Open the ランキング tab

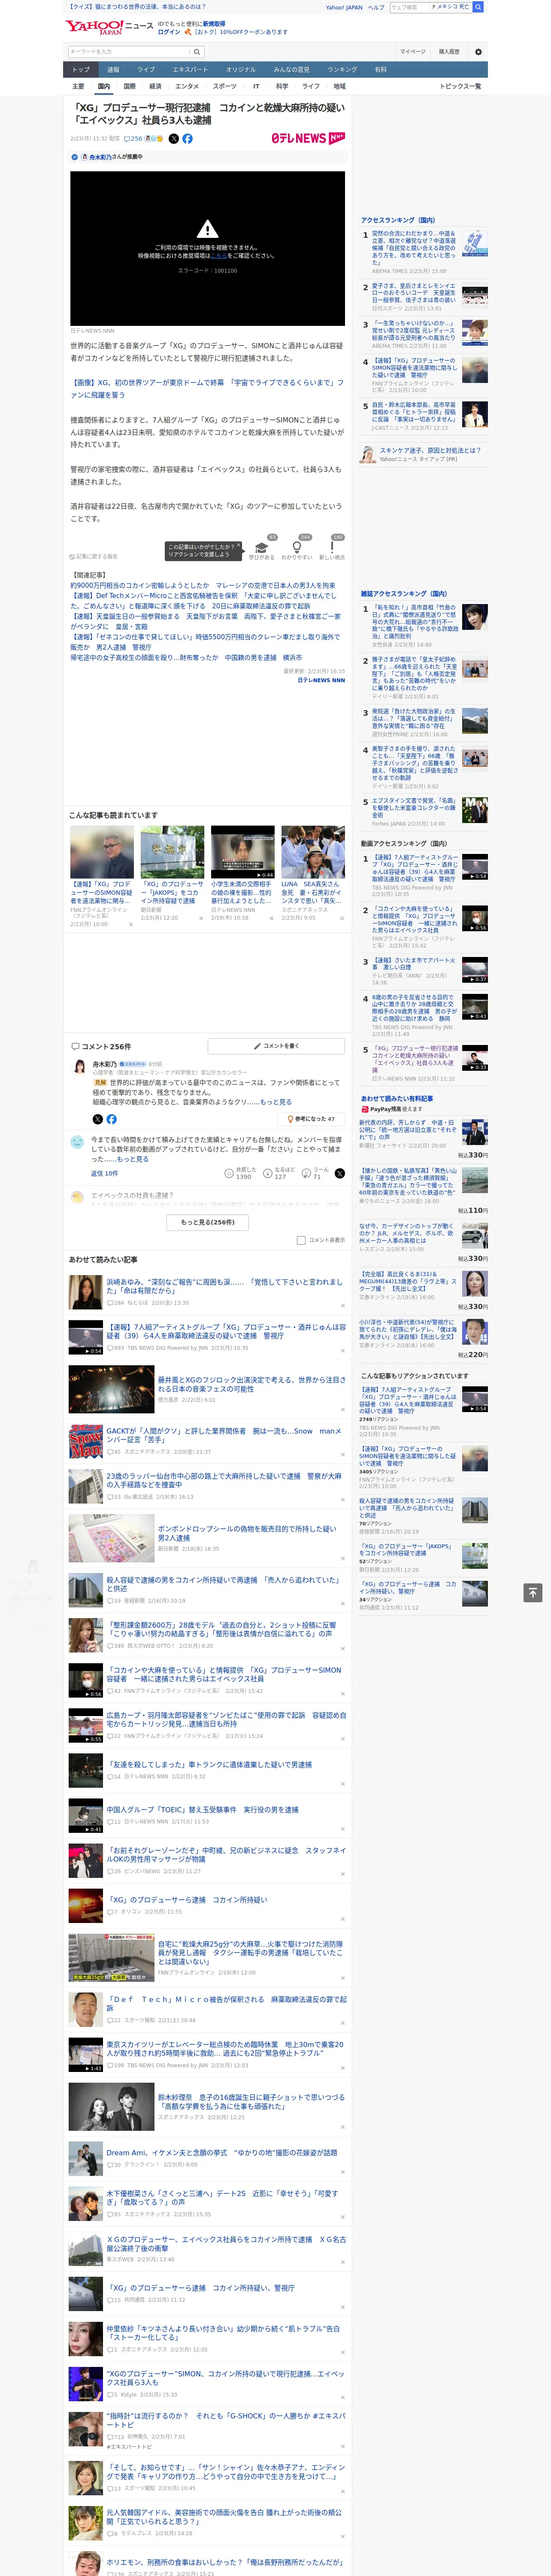(x=342, y=70)
